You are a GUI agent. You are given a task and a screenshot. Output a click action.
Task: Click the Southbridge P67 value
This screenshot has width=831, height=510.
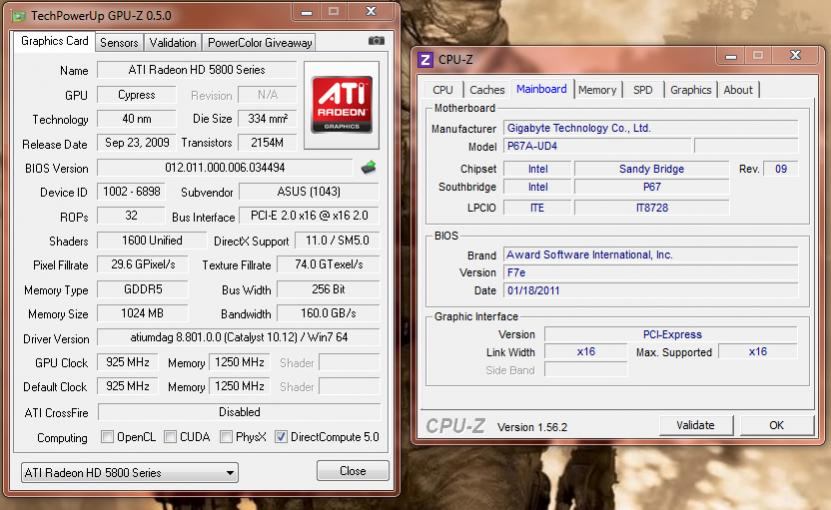[x=652, y=187]
